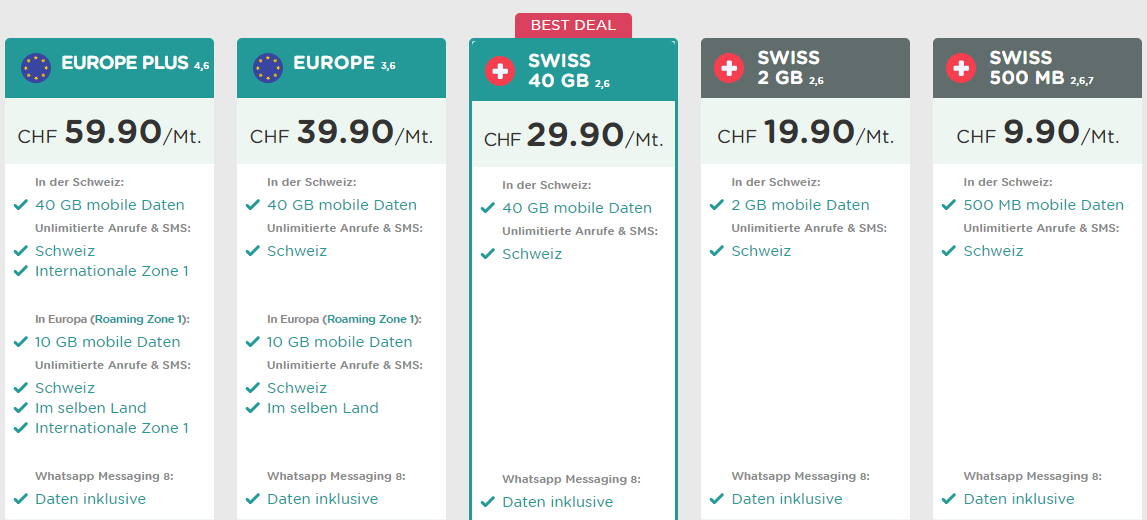Select the BEST DEAL badge

pos(573,25)
